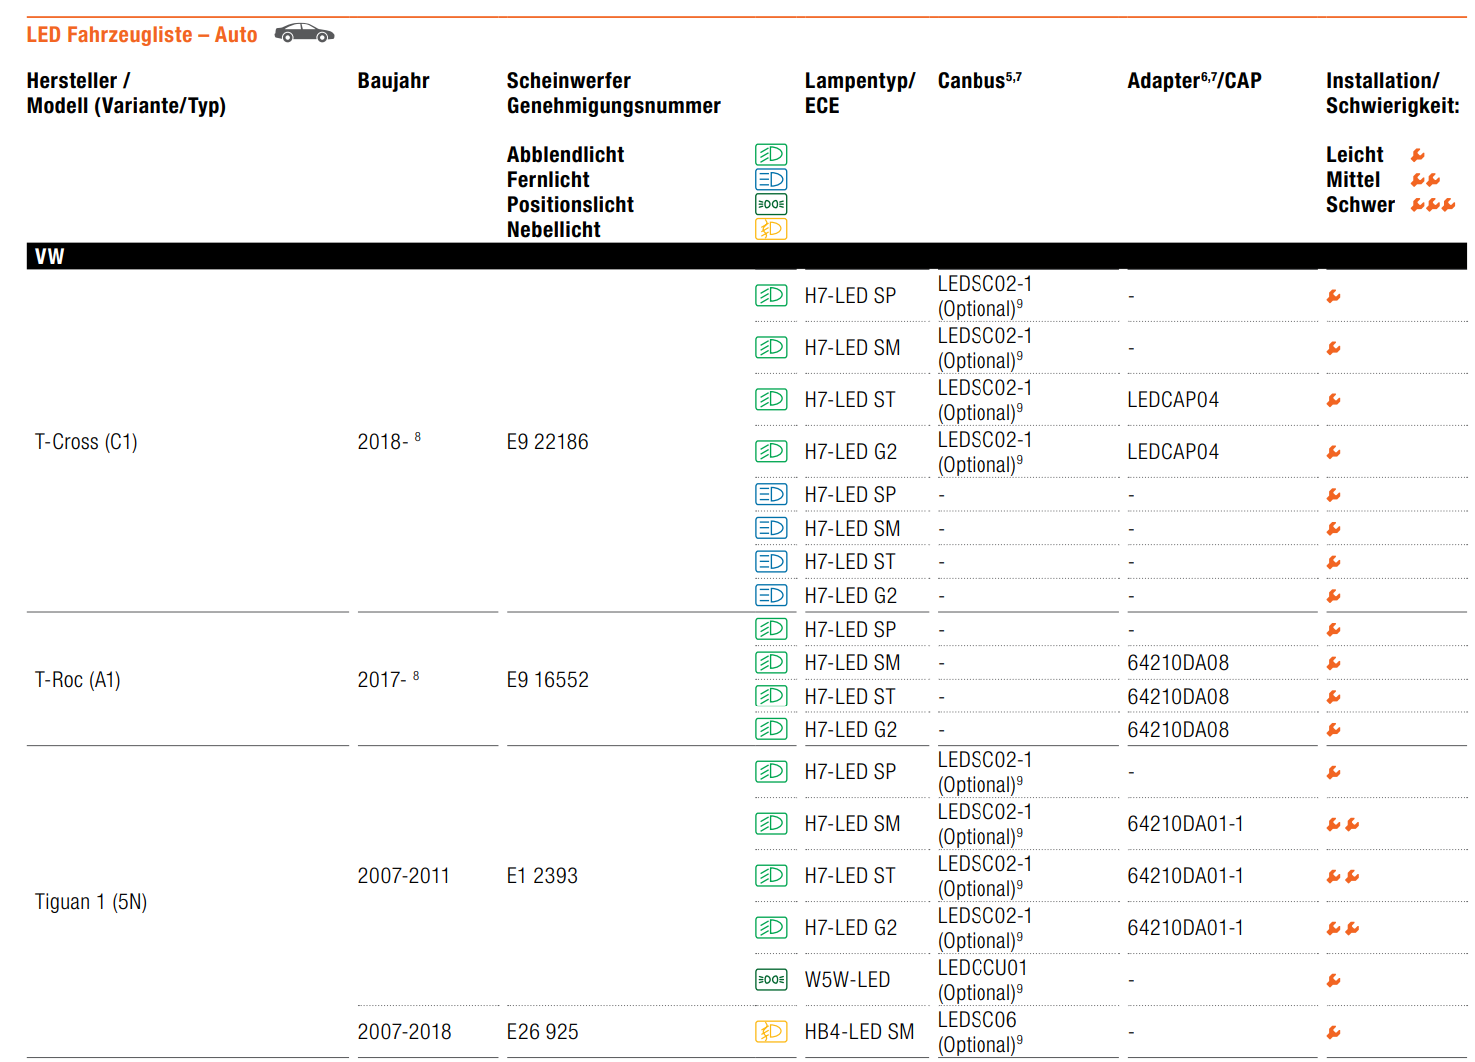Click the 'Mittel' difficulty label

1353,180
